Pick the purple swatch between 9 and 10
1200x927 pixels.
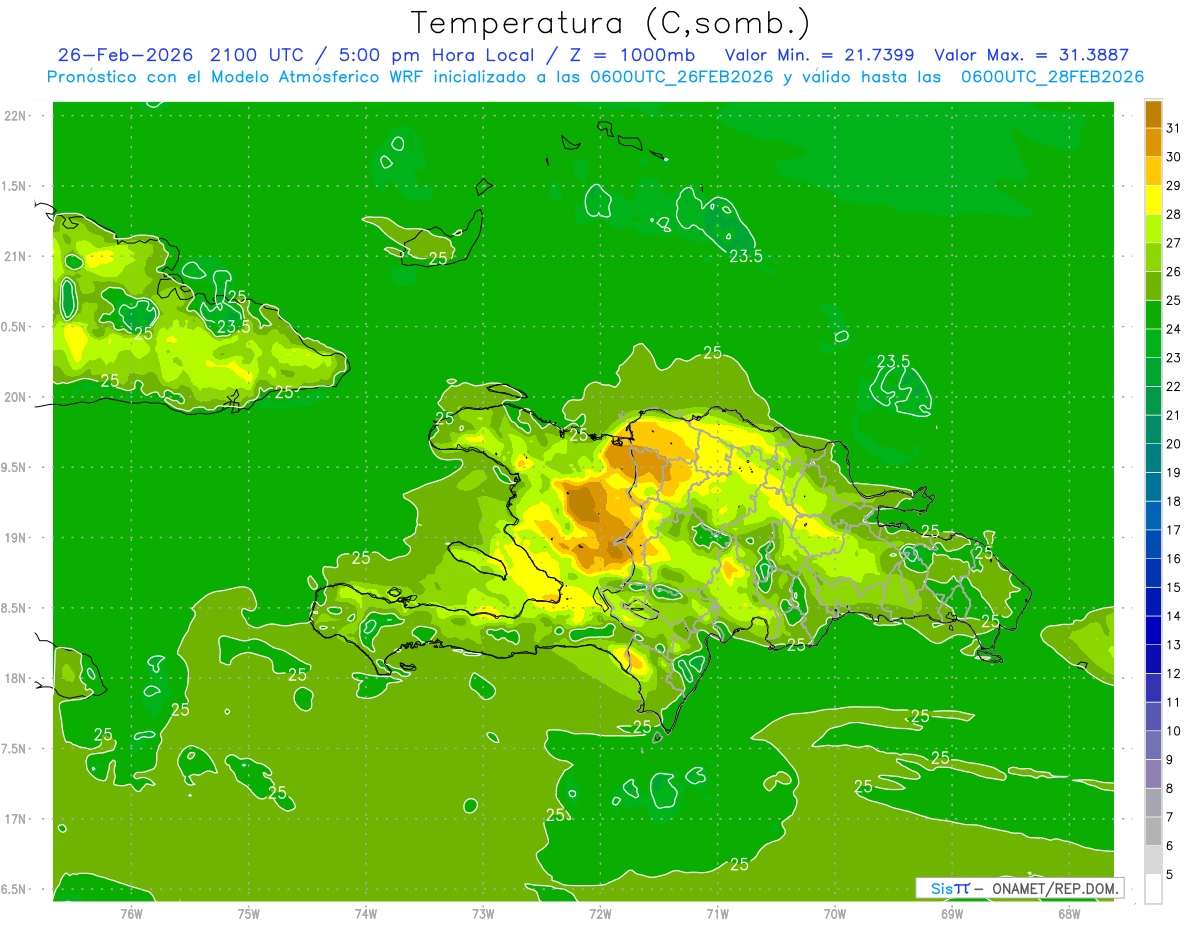click(x=1153, y=745)
